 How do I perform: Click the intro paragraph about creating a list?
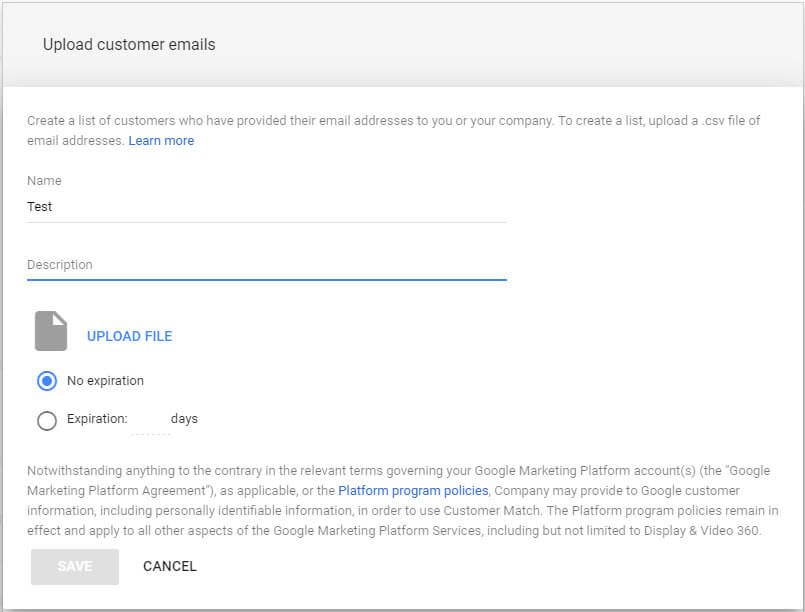[393, 121]
